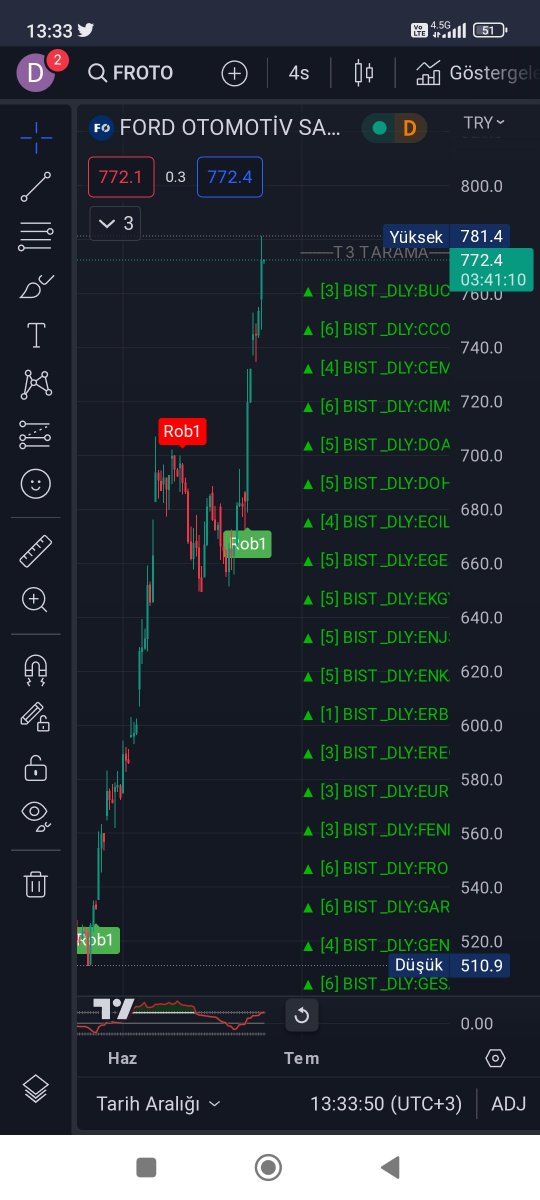Tap the Android recent apps square button
This screenshot has height=1200, width=540.
(x=147, y=1167)
